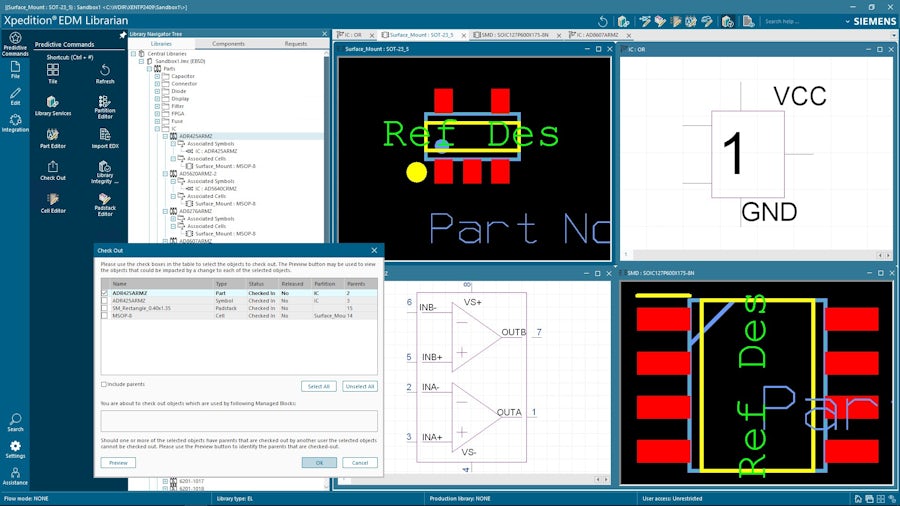Open the Edit sidebar section
The height and width of the screenshot is (506, 900).
pyautogui.click(x=15, y=96)
